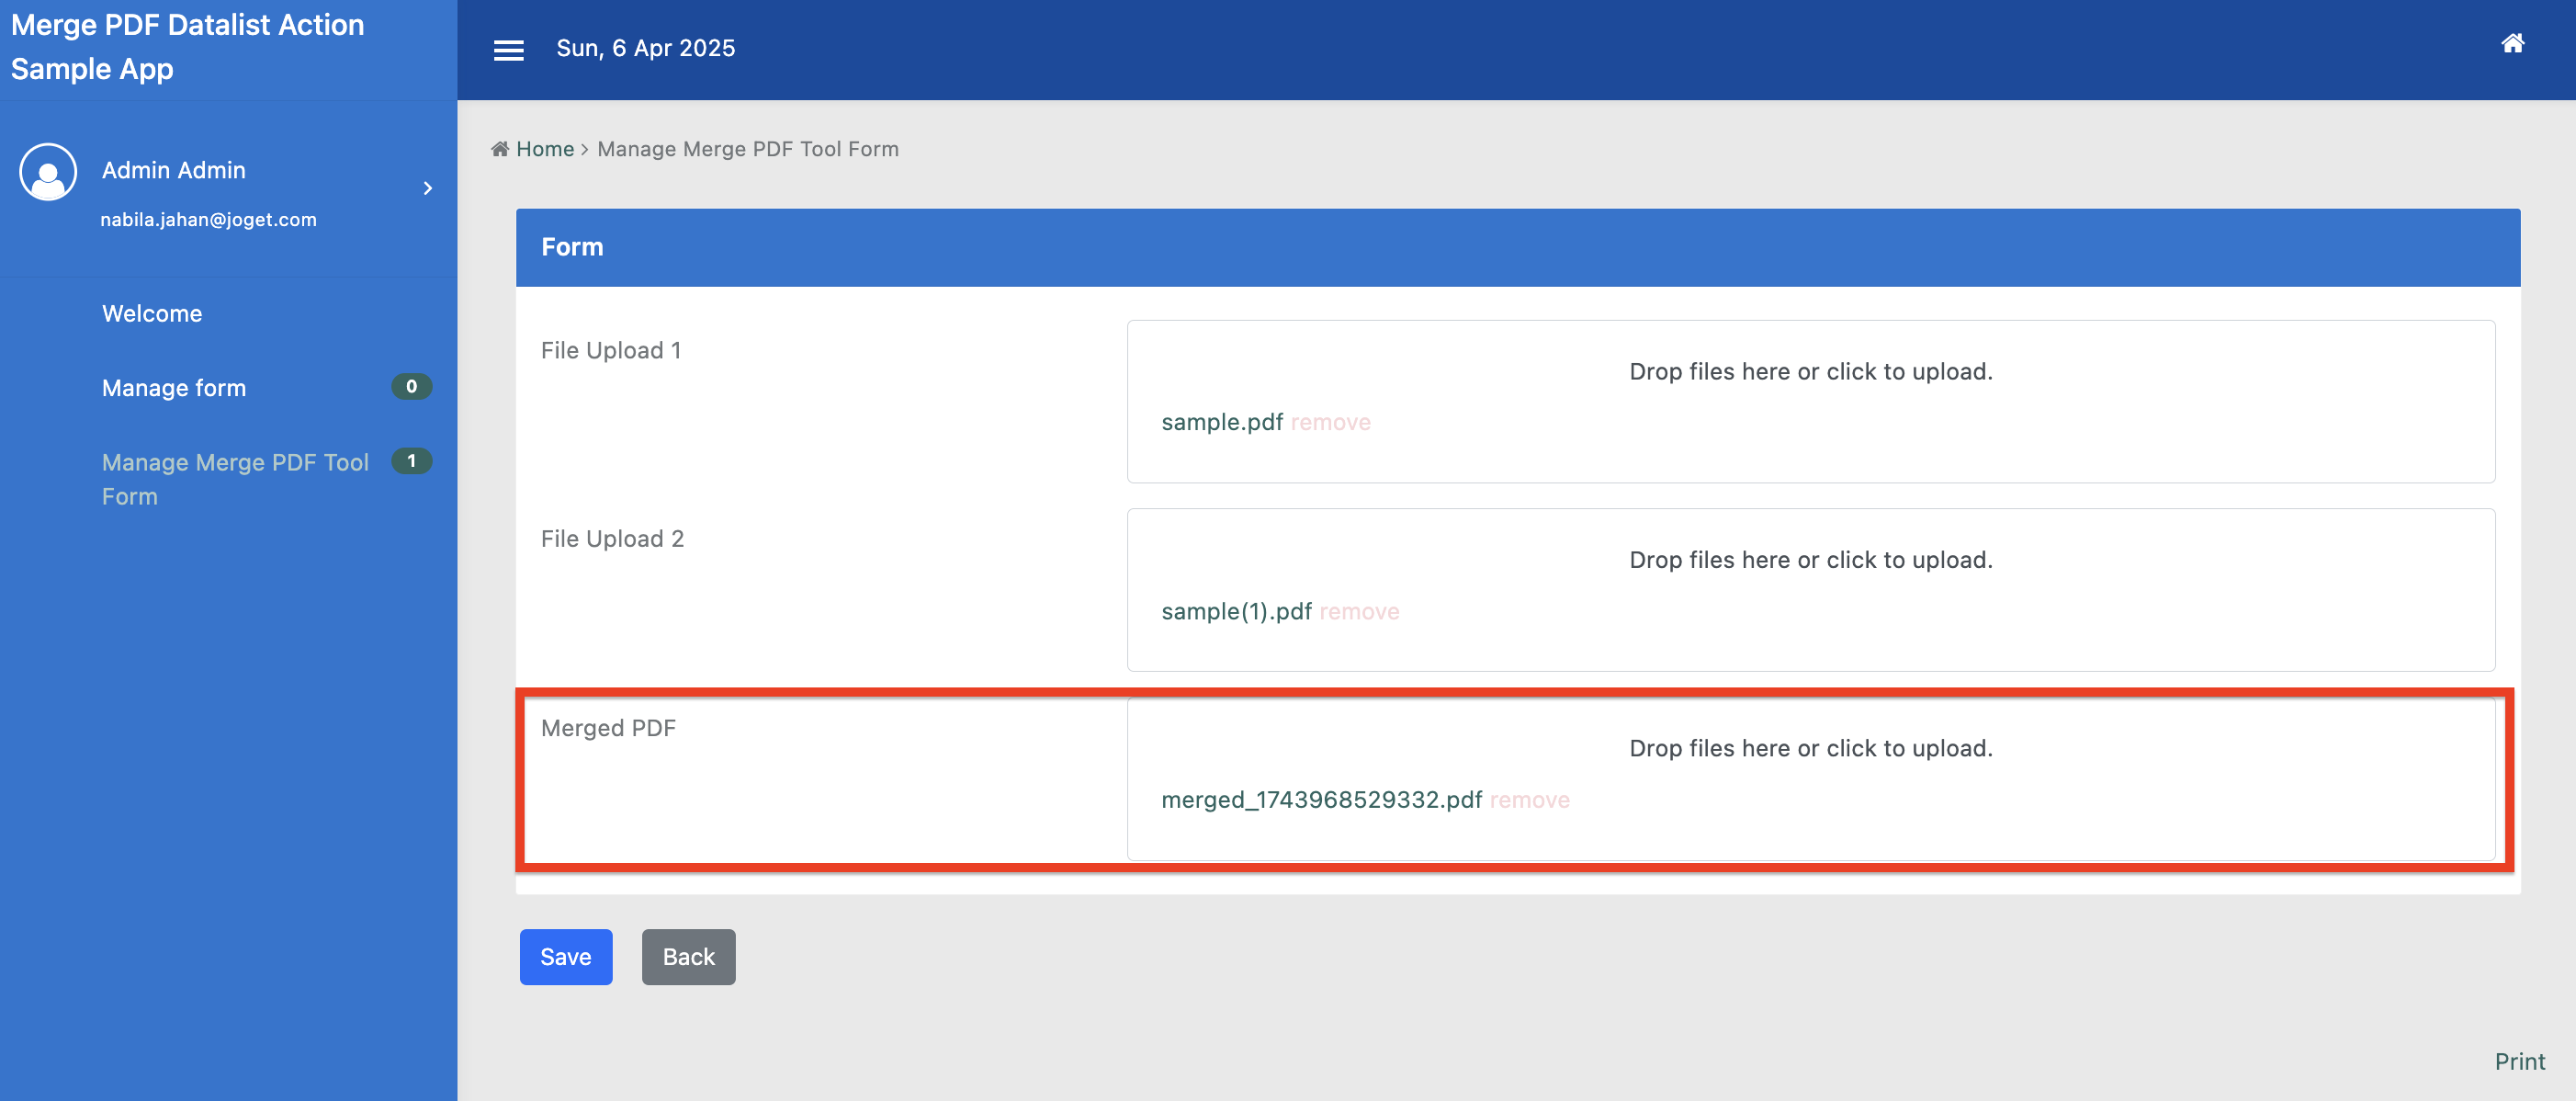Remove sample(1).pdf from File Upload 2
The width and height of the screenshot is (2576, 1101).
(x=1359, y=611)
